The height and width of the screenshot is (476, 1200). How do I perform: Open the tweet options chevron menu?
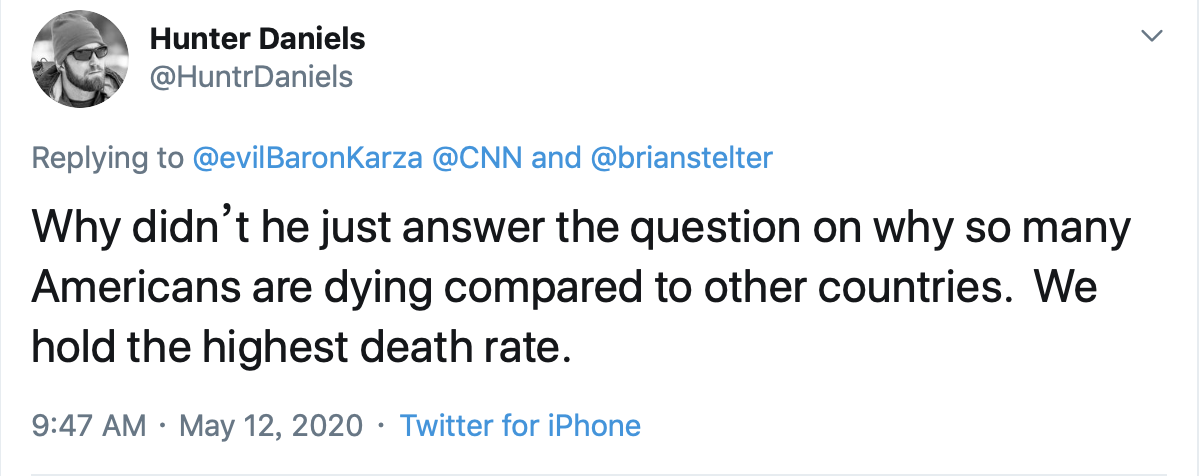click(1152, 37)
